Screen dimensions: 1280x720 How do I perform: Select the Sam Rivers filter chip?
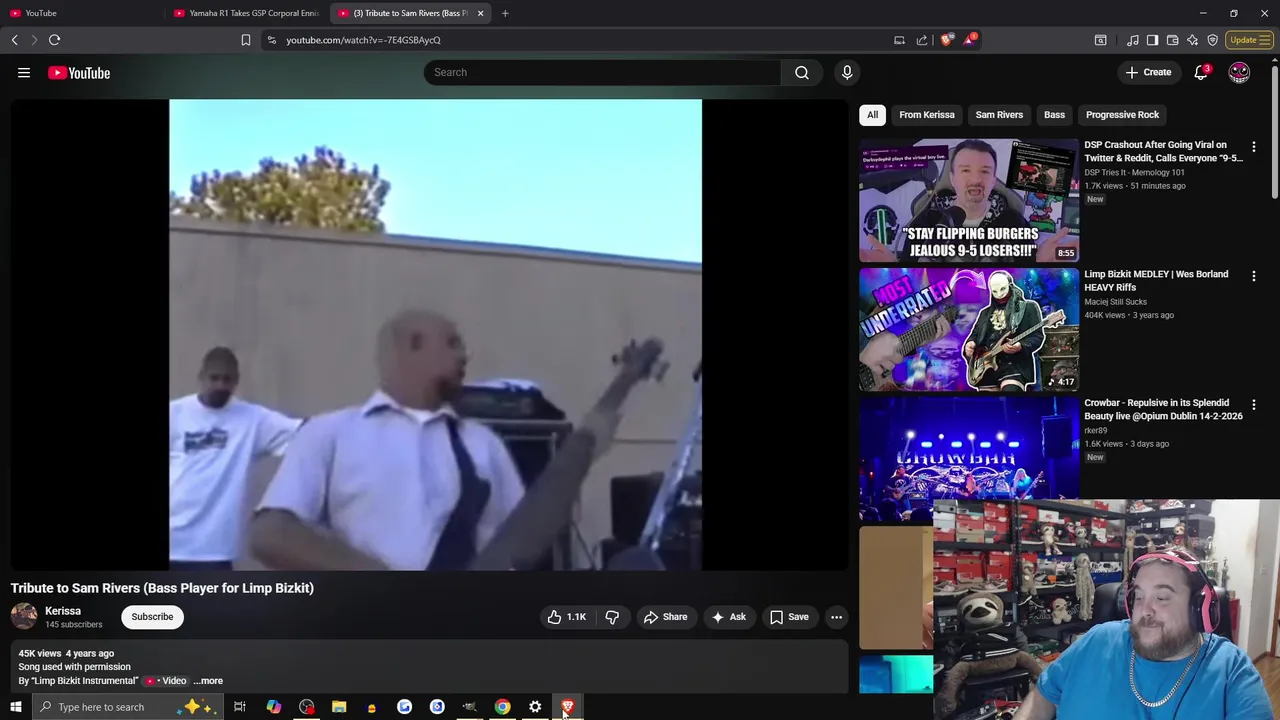pyautogui.click(x=999, y=115)
